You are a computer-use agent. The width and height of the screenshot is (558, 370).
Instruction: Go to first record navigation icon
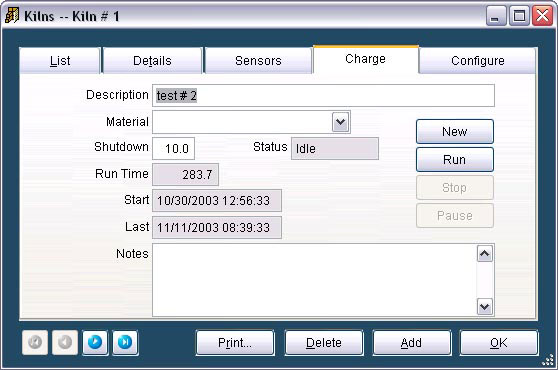pos(35,342)
